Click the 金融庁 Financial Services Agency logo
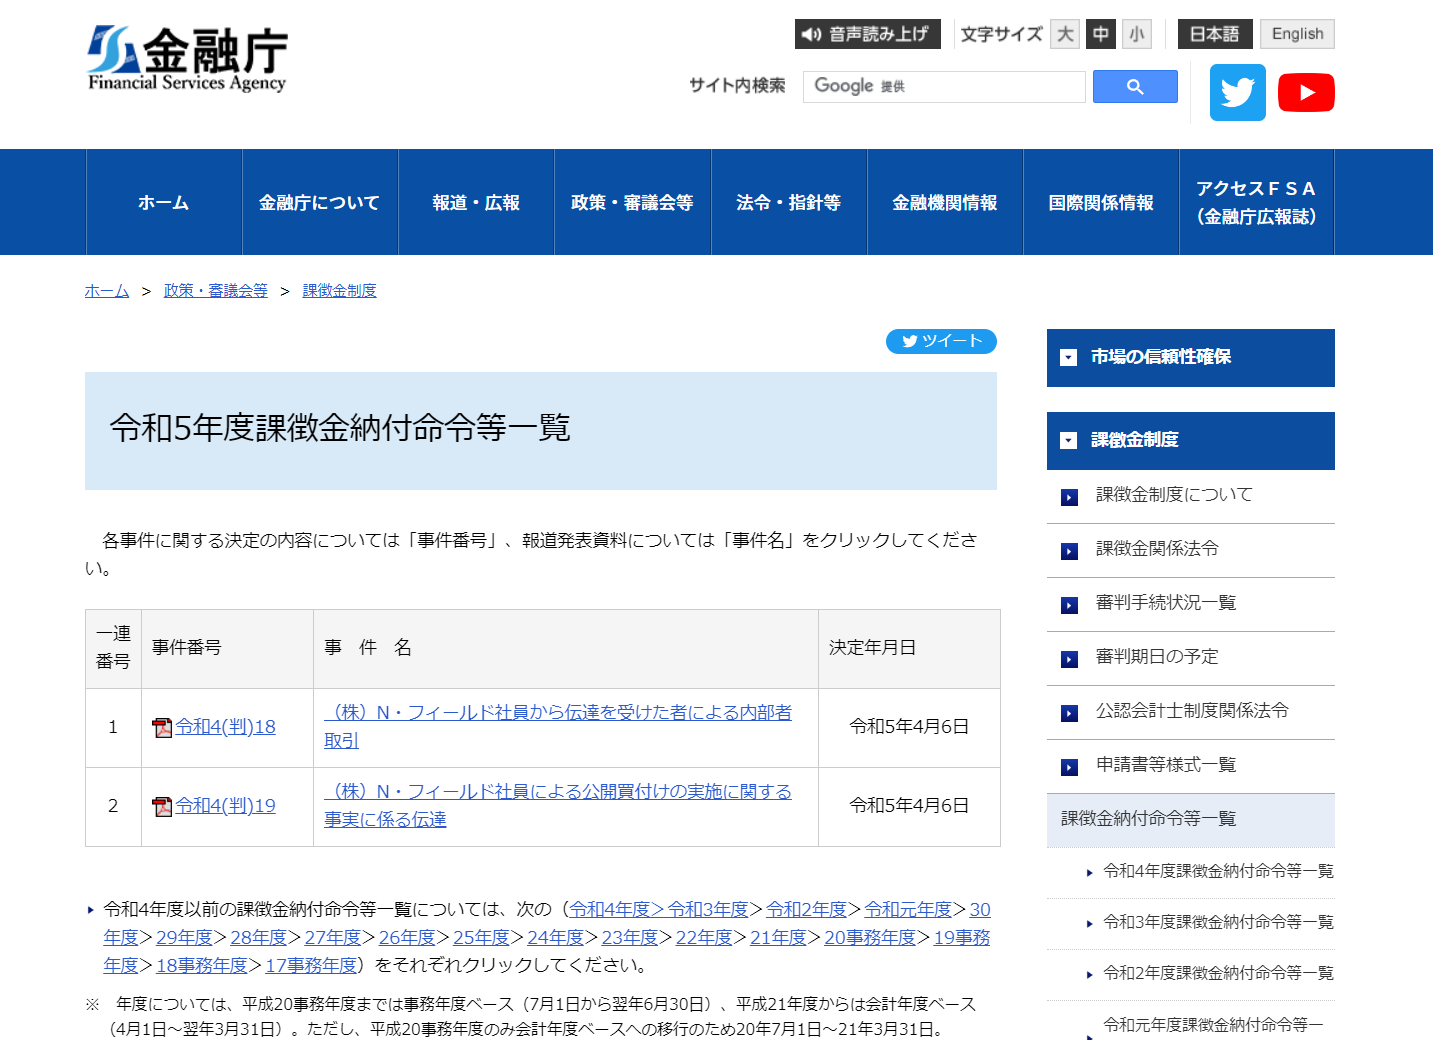Viewport: 1433px width, 1040px height. click(186, 57)
